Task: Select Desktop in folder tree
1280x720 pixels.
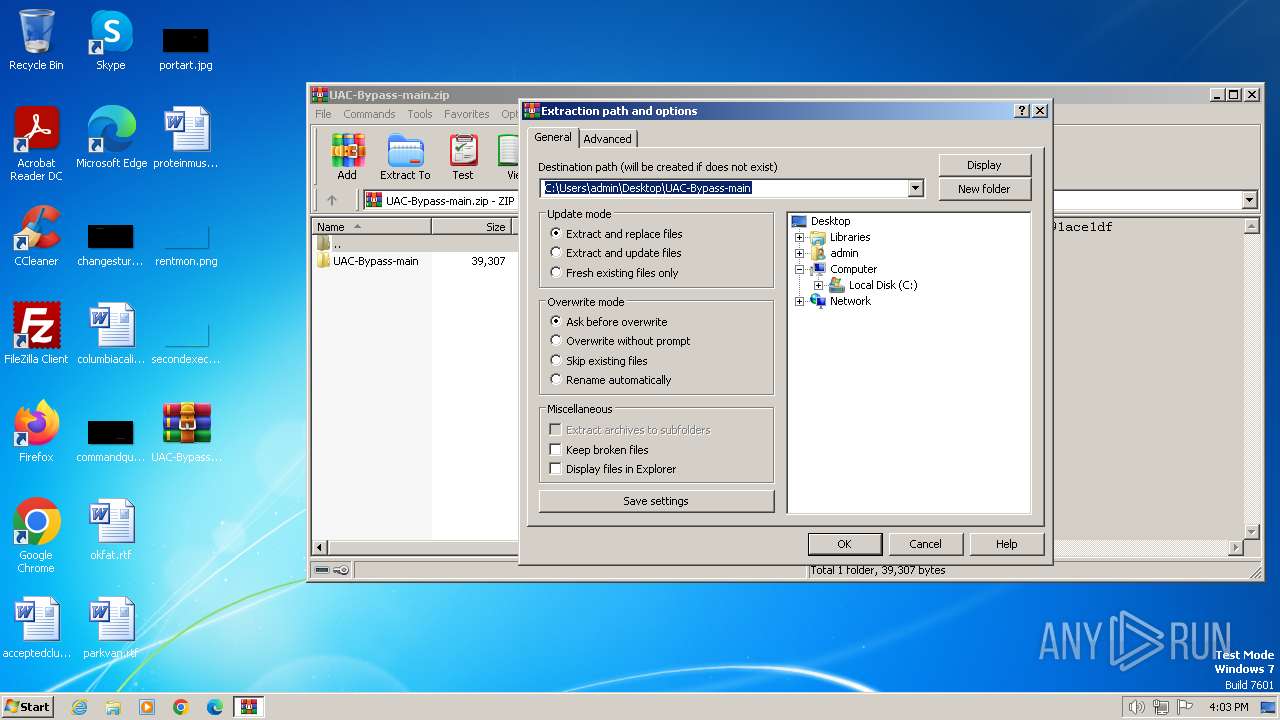Action: pyautogui.click(x=830, y=221)
